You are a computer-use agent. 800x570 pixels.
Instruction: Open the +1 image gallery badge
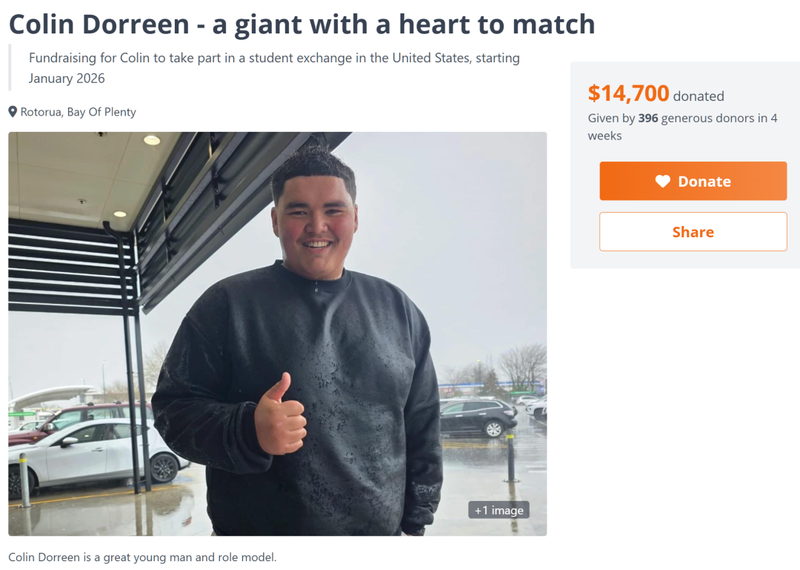point(498,510)
